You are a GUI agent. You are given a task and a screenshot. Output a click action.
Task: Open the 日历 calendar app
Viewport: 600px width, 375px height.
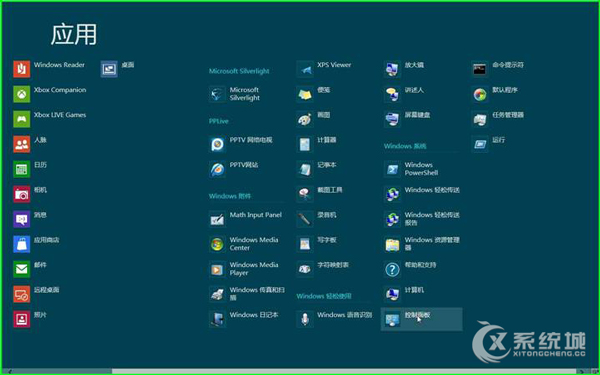pos(30,169)
